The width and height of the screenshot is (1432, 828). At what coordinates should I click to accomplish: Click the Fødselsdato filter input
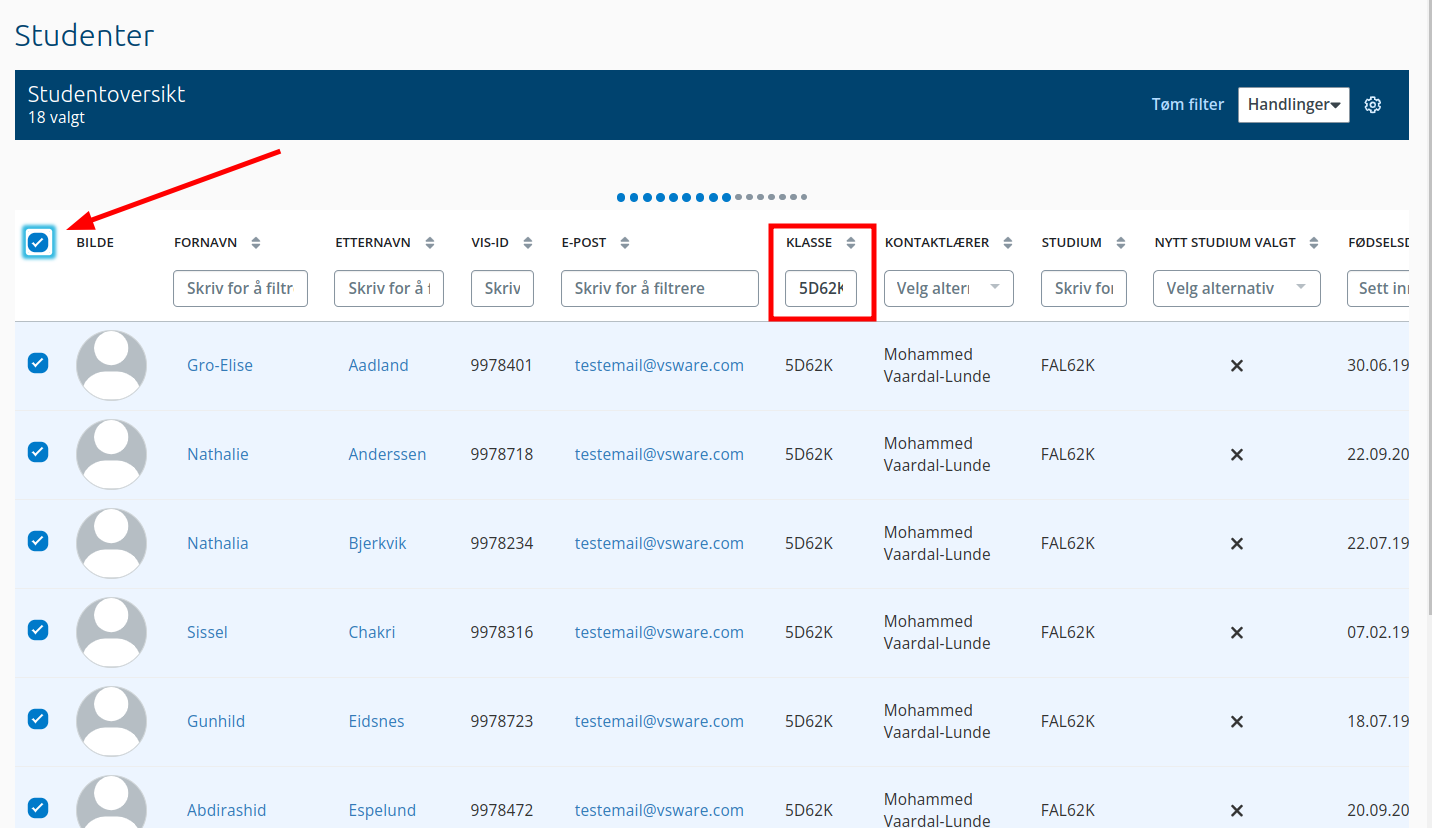coord(1378,288)
